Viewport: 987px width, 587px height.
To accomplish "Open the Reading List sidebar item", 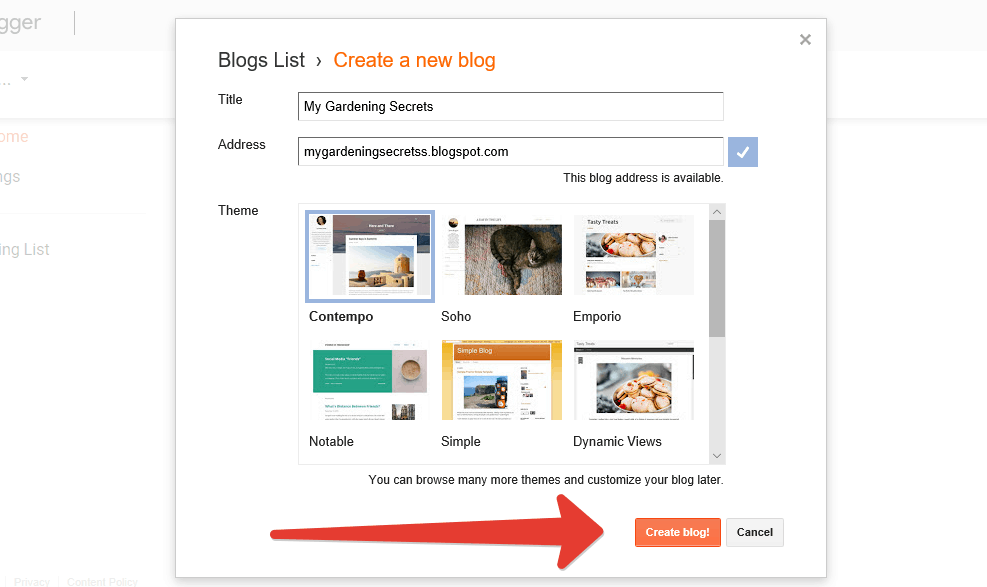I will [x=25, y=250].
